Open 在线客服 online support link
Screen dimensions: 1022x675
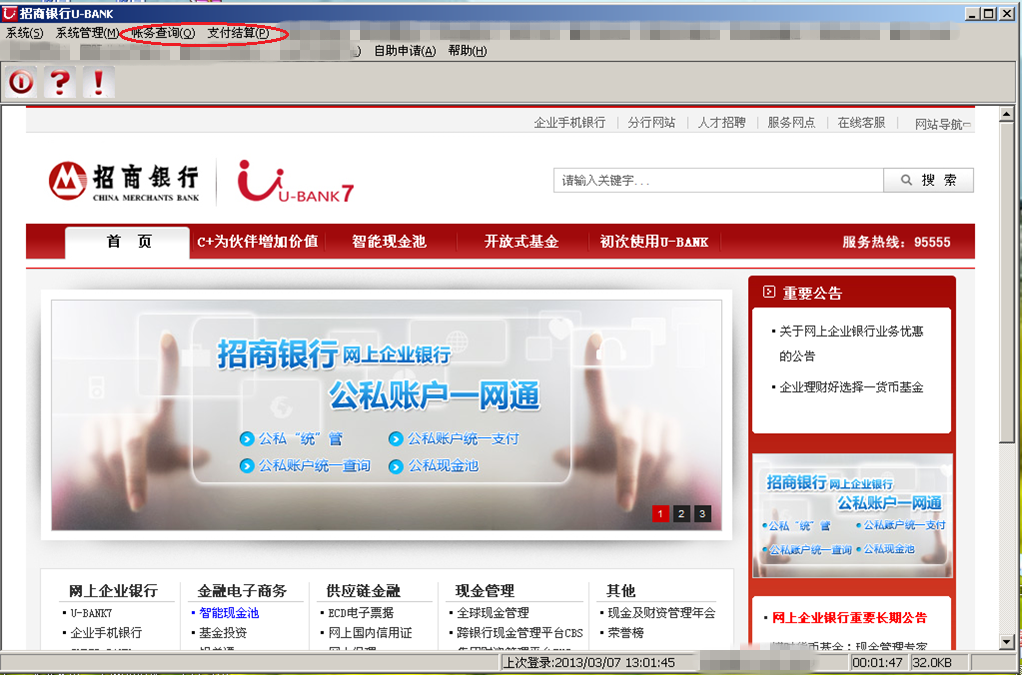point(862,122)
